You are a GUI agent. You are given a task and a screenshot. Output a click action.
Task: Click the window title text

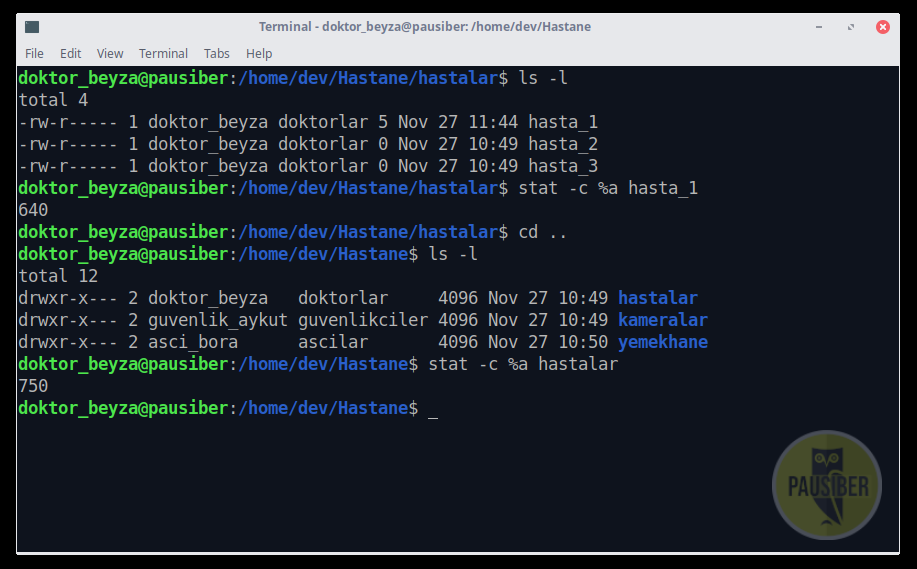425,26
